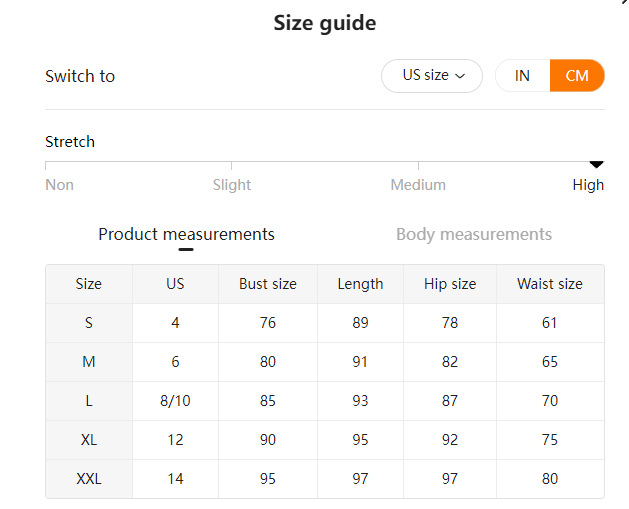Select the CM unit toggle
Viewport: 629px width, 509px height.
[x=577, y=76]
